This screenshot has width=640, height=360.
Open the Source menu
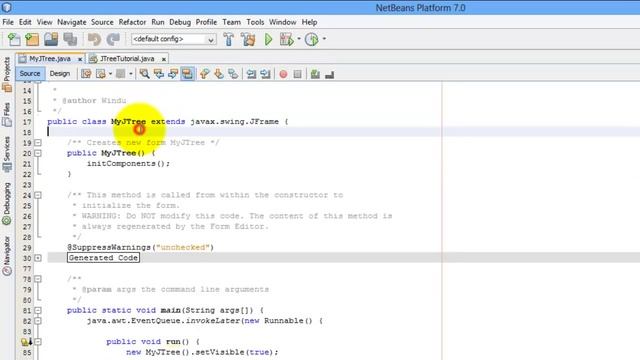click(x=102, y=22)
